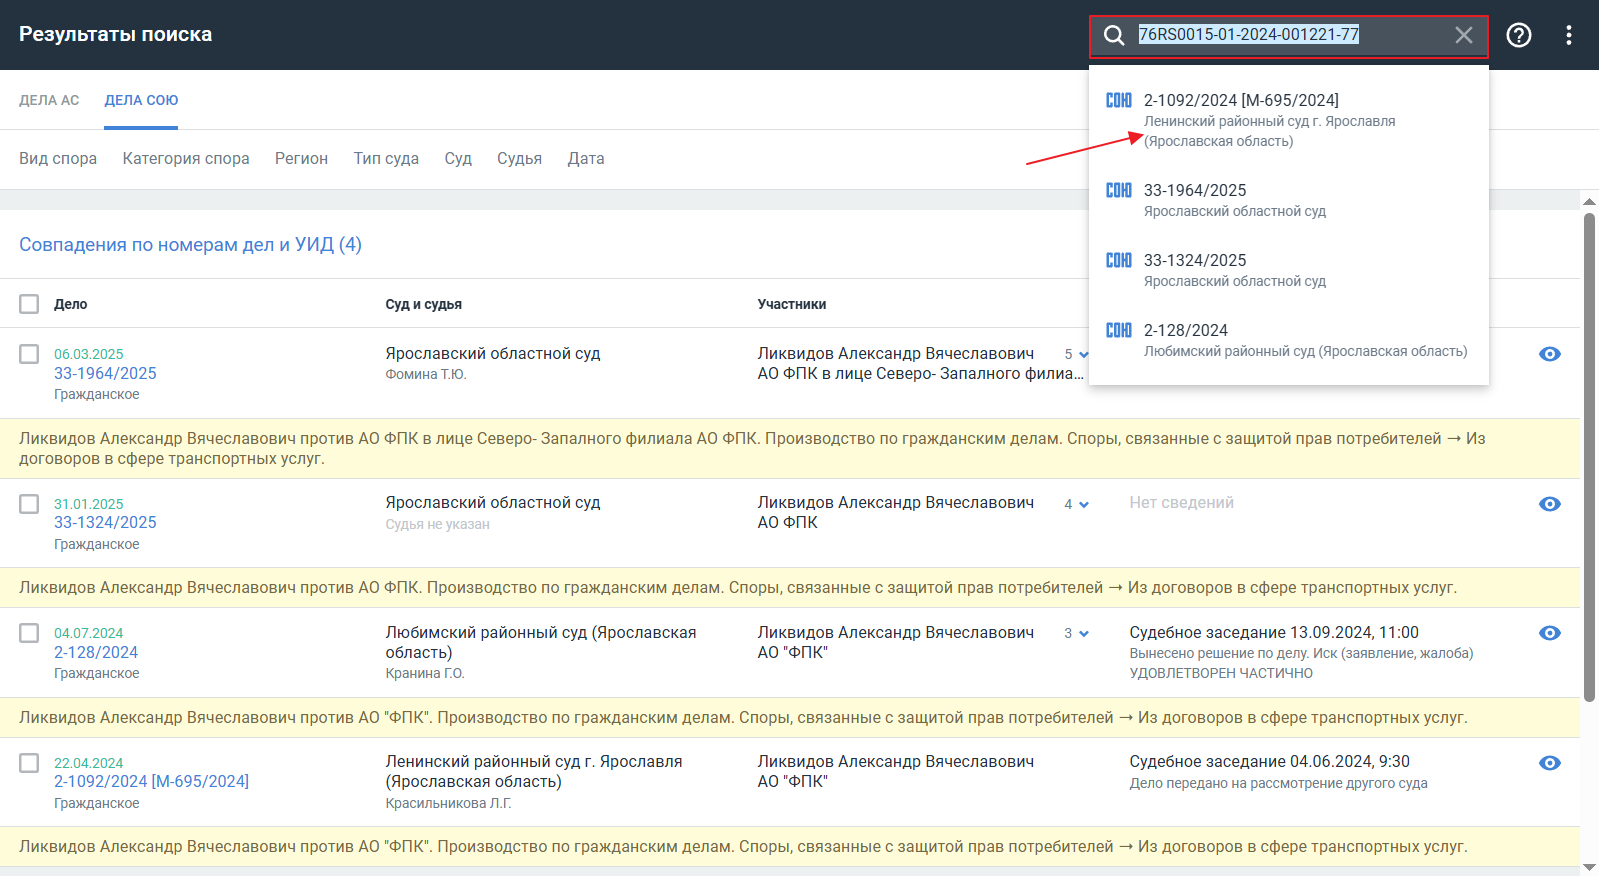
Task: Choose suggestion 2-128/2024 Любимский районный суд
Action: (x=1186, y=331)
